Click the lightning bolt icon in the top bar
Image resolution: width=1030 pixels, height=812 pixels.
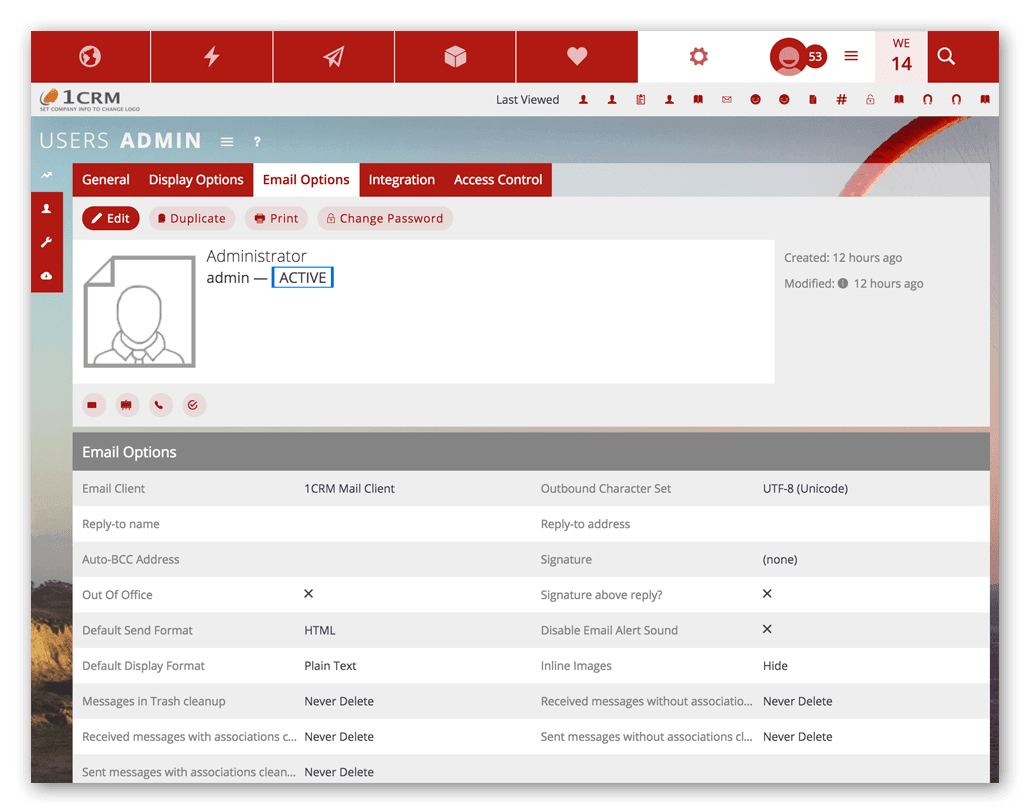(211, 57)
